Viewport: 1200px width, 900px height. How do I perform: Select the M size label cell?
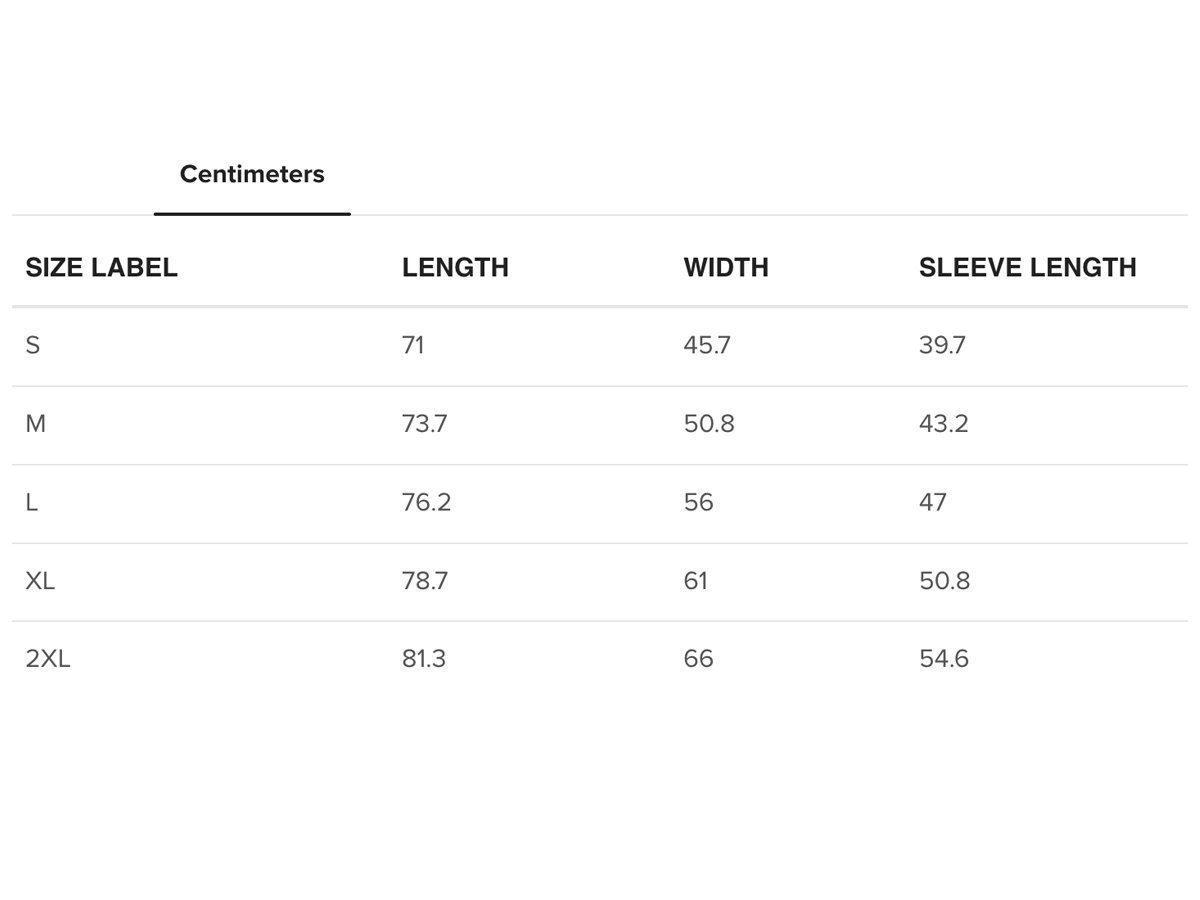(x=36, y=424)
